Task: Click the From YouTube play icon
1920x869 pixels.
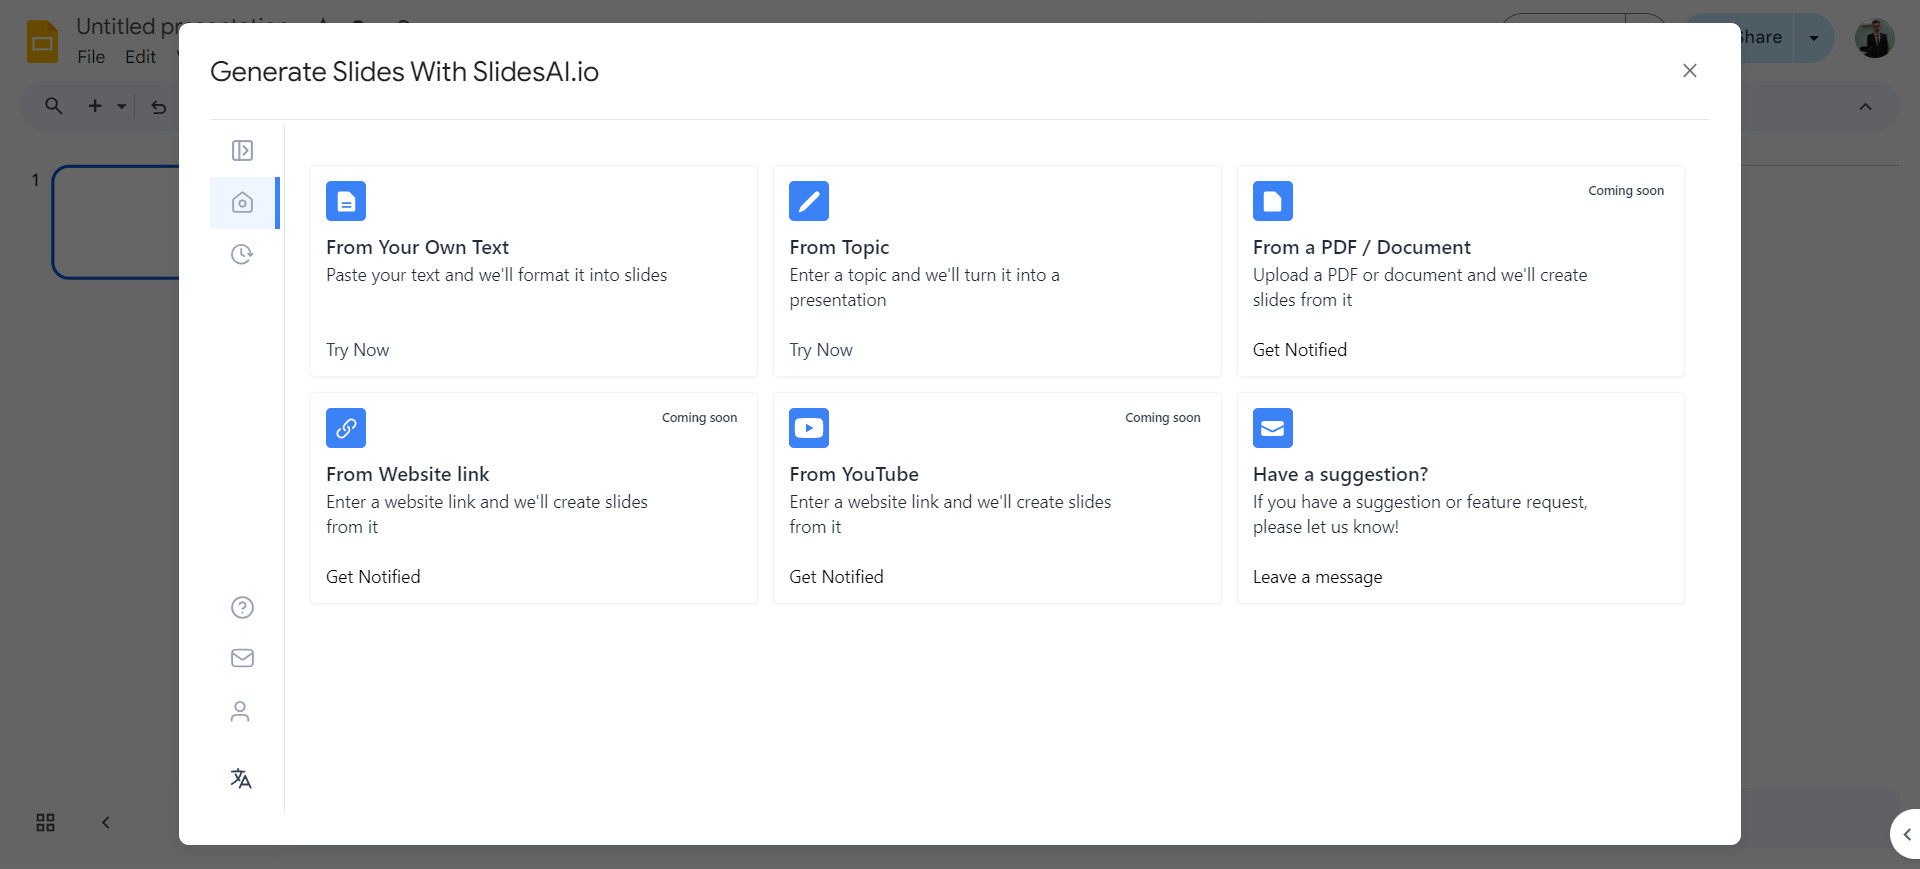Action: click(808, 428)
